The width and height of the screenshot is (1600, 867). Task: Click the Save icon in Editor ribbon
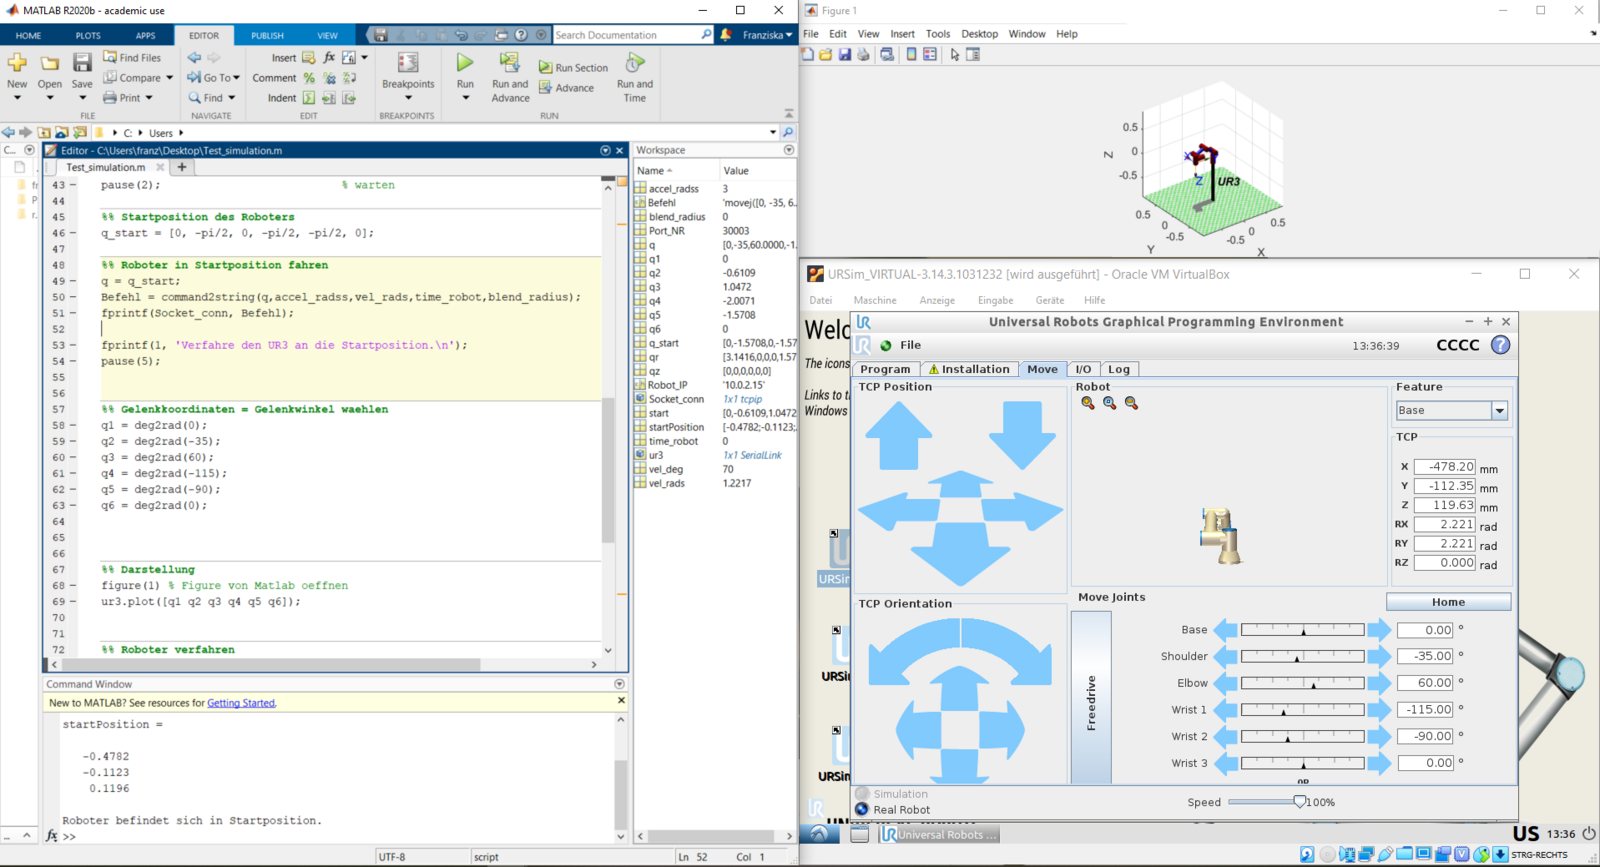coord(82,66)
